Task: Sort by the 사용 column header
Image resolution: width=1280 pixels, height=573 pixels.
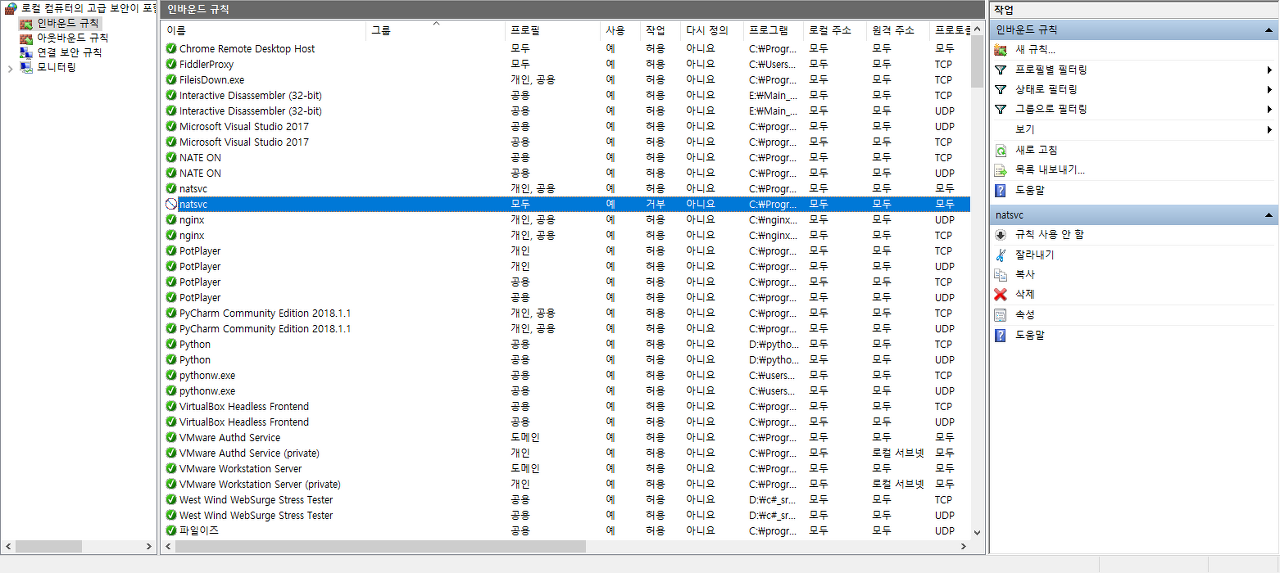Action: click(621, 31)
